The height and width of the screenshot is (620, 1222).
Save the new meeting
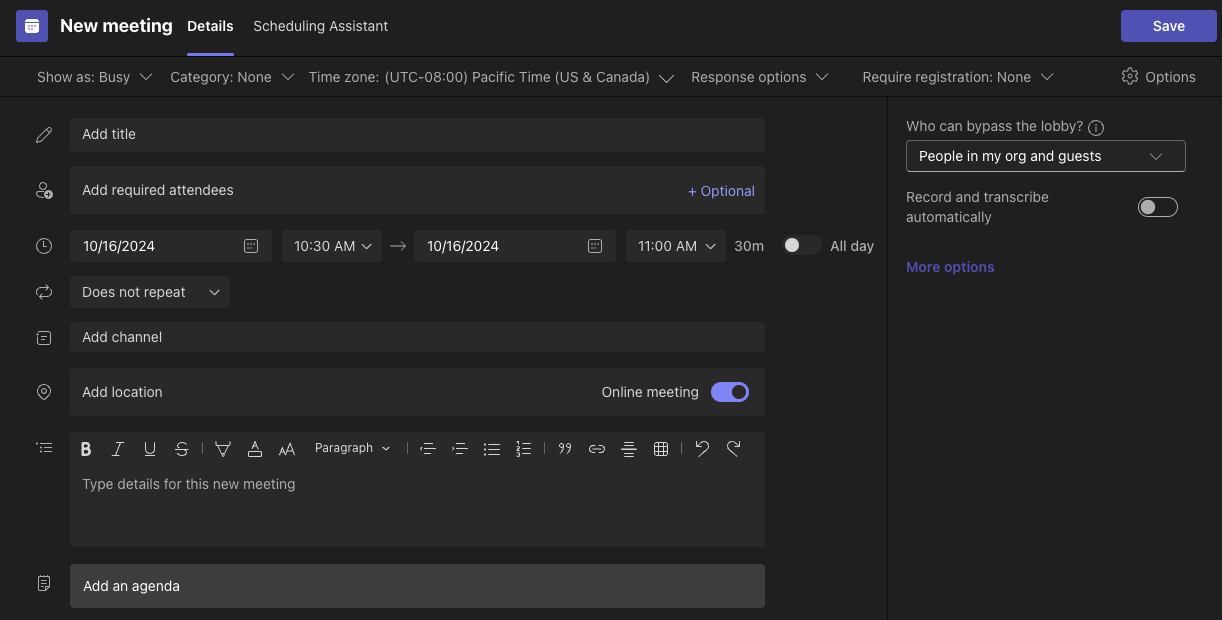click(x=1168, y=26)
